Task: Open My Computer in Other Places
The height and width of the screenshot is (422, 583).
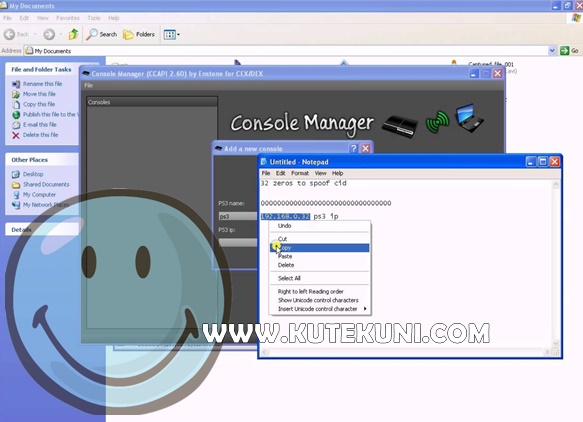Action: [x=39, y=195]
